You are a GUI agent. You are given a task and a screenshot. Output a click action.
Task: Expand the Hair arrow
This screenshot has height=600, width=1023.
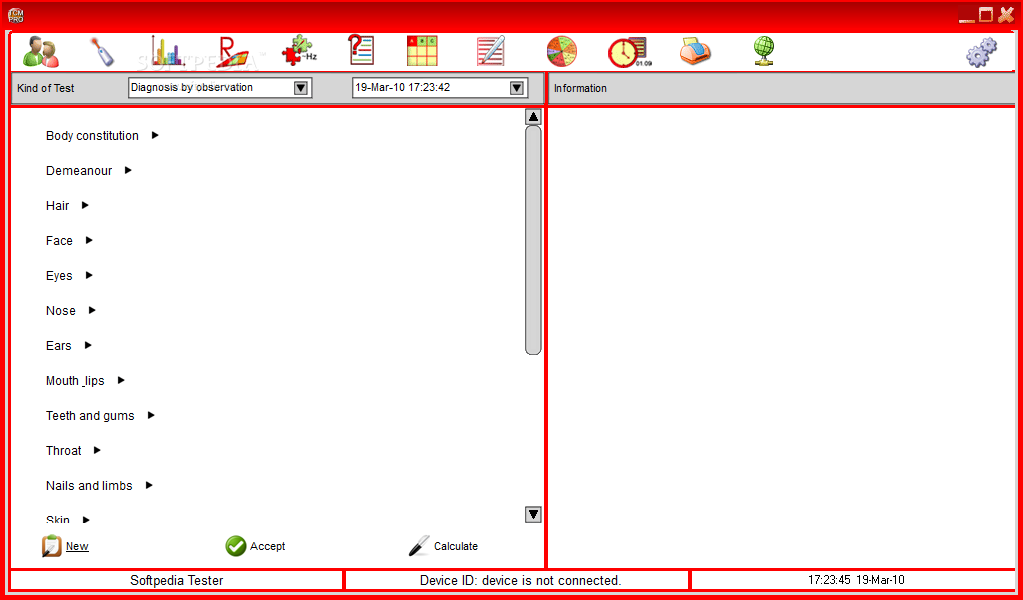point(85,205)
